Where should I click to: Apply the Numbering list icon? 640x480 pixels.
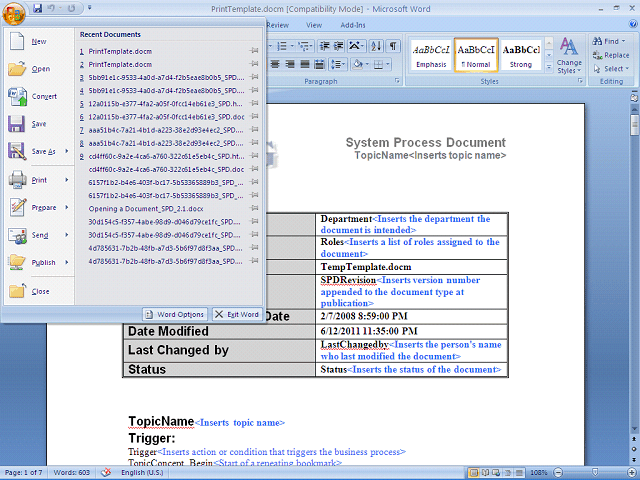pos(282,46)
